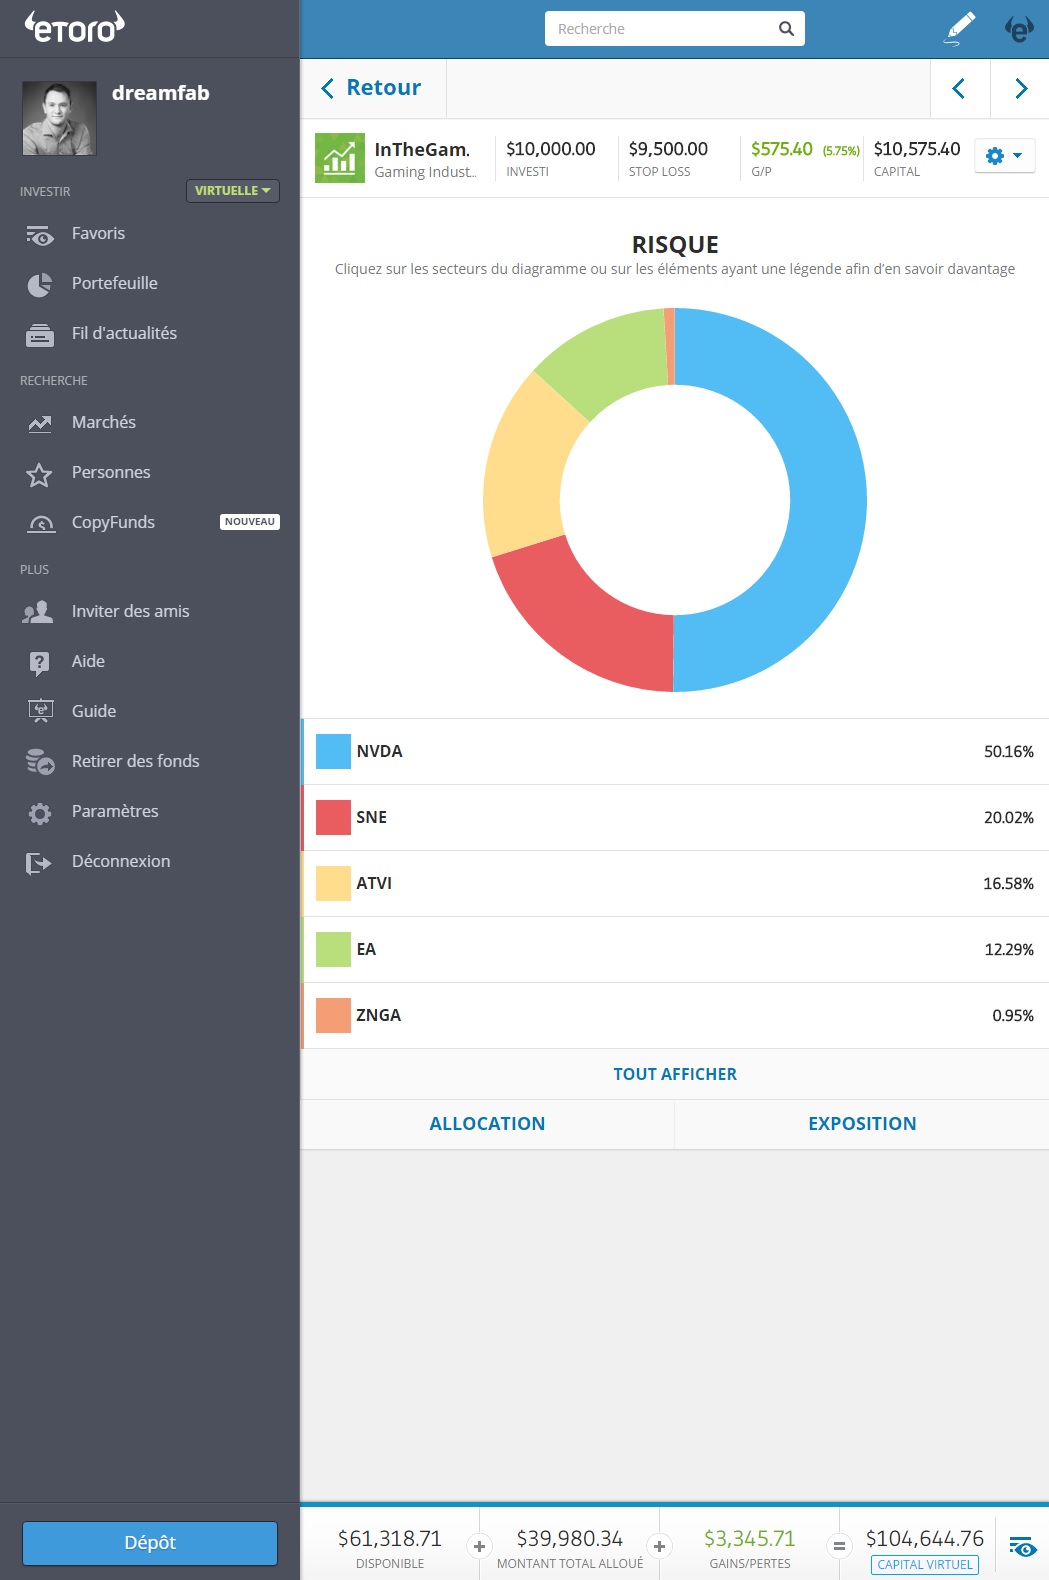Toggle the eye view icon at bottom right
The height and width of the screenshot is (1580, 1049).
tap(1022, 1547)
